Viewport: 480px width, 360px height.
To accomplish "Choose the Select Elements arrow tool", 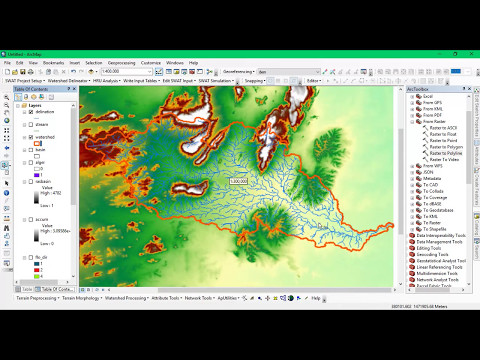I will pos(6,183).
